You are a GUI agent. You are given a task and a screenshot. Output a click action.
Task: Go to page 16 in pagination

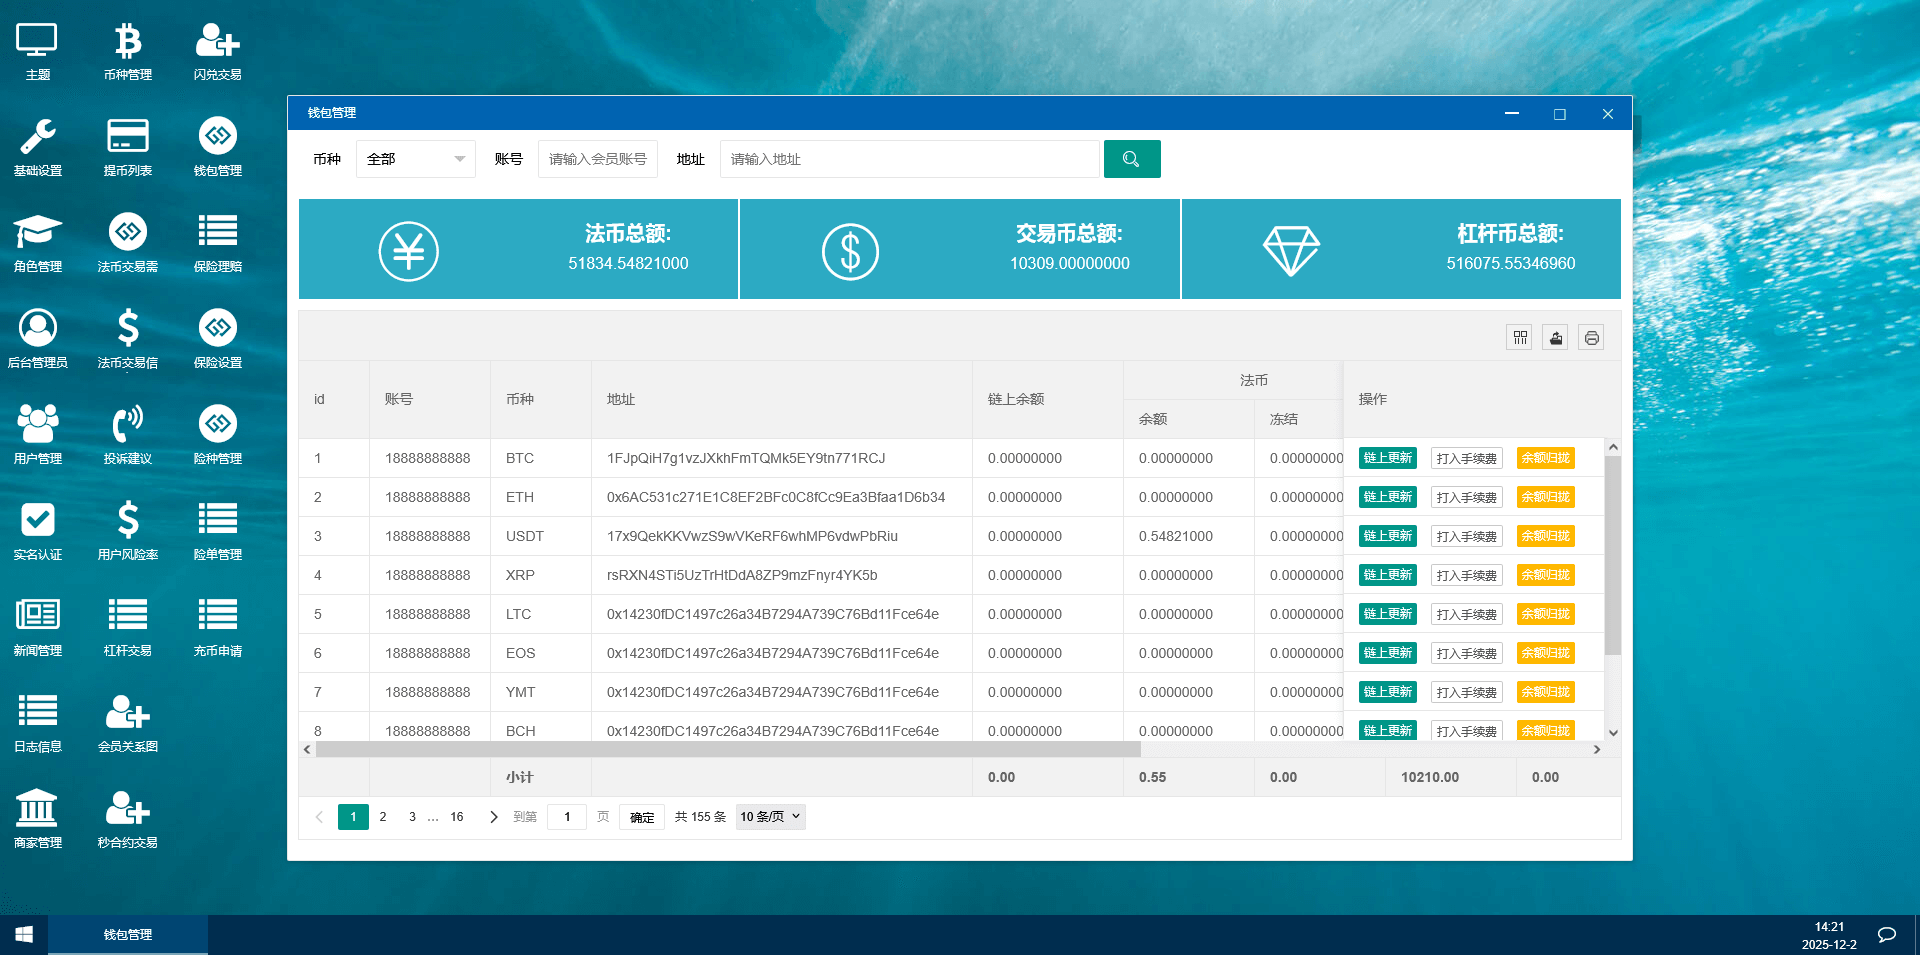(457, 817)
